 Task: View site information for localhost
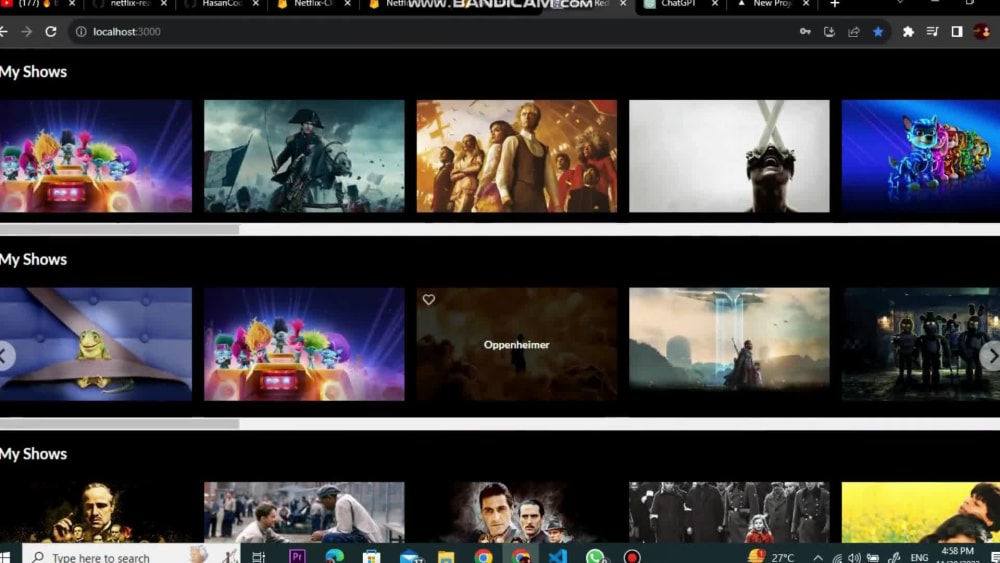(81, 31)
